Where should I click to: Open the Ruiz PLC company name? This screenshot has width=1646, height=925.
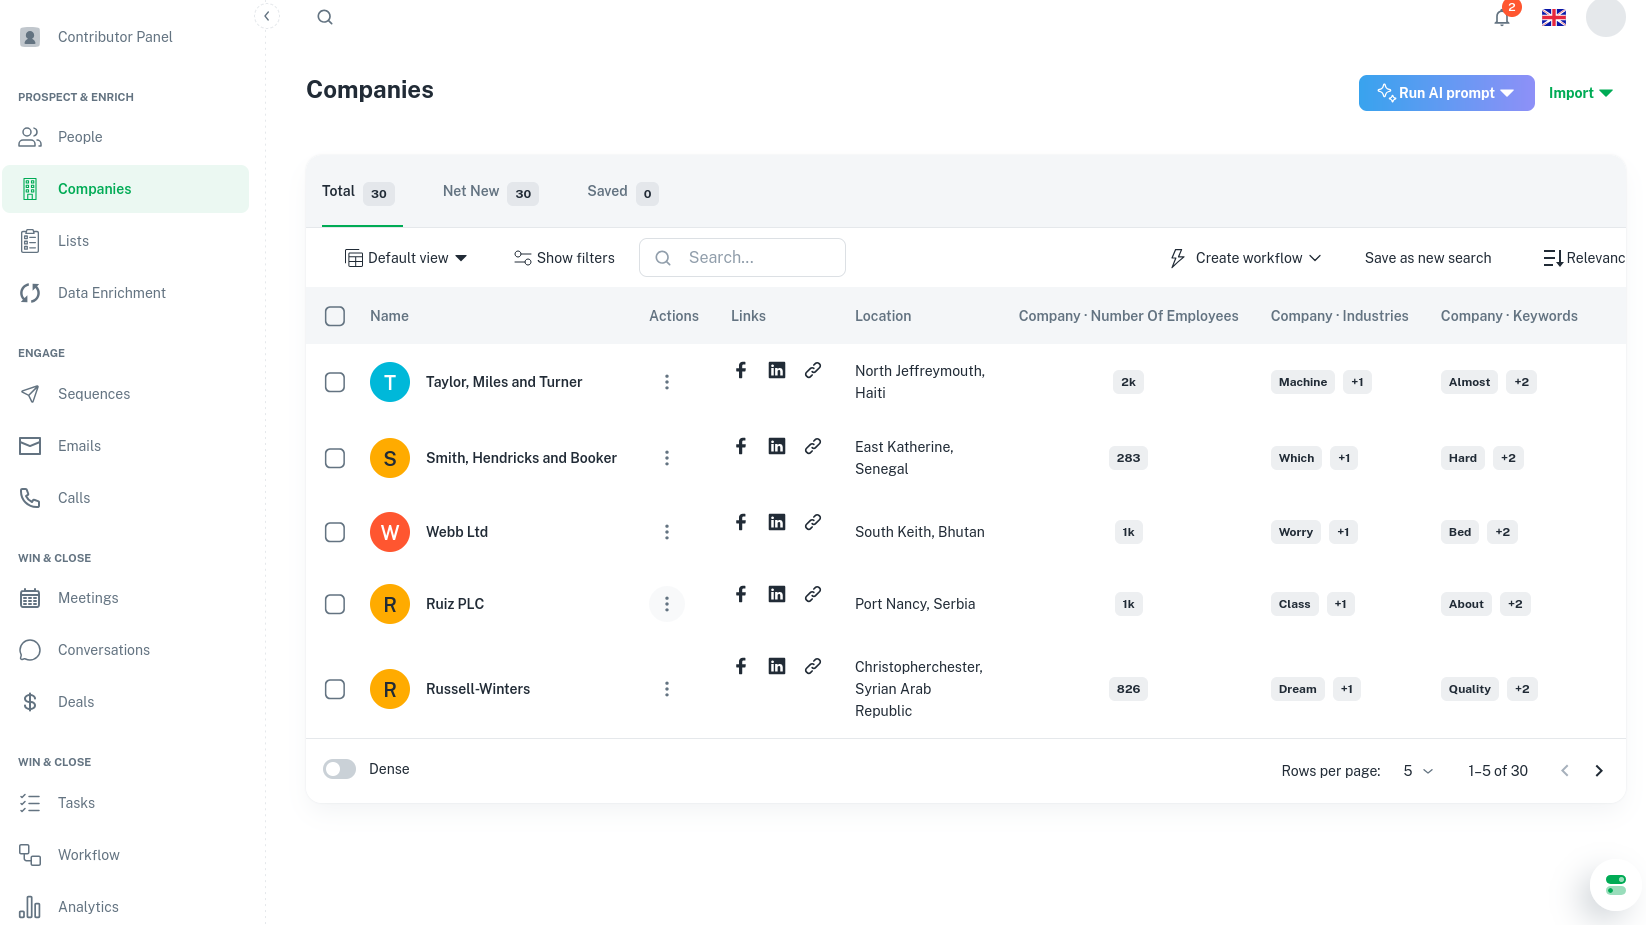coord(455,604)
